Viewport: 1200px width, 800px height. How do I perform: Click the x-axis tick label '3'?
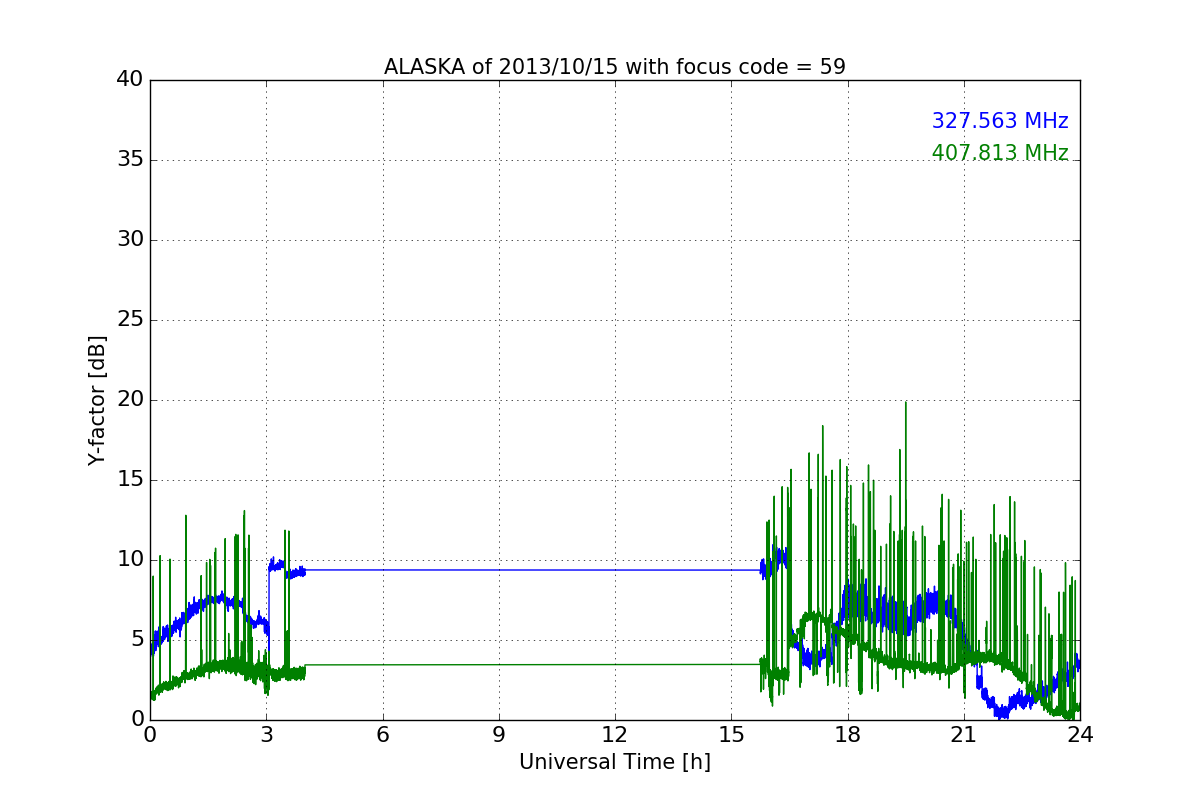(266, 734)
